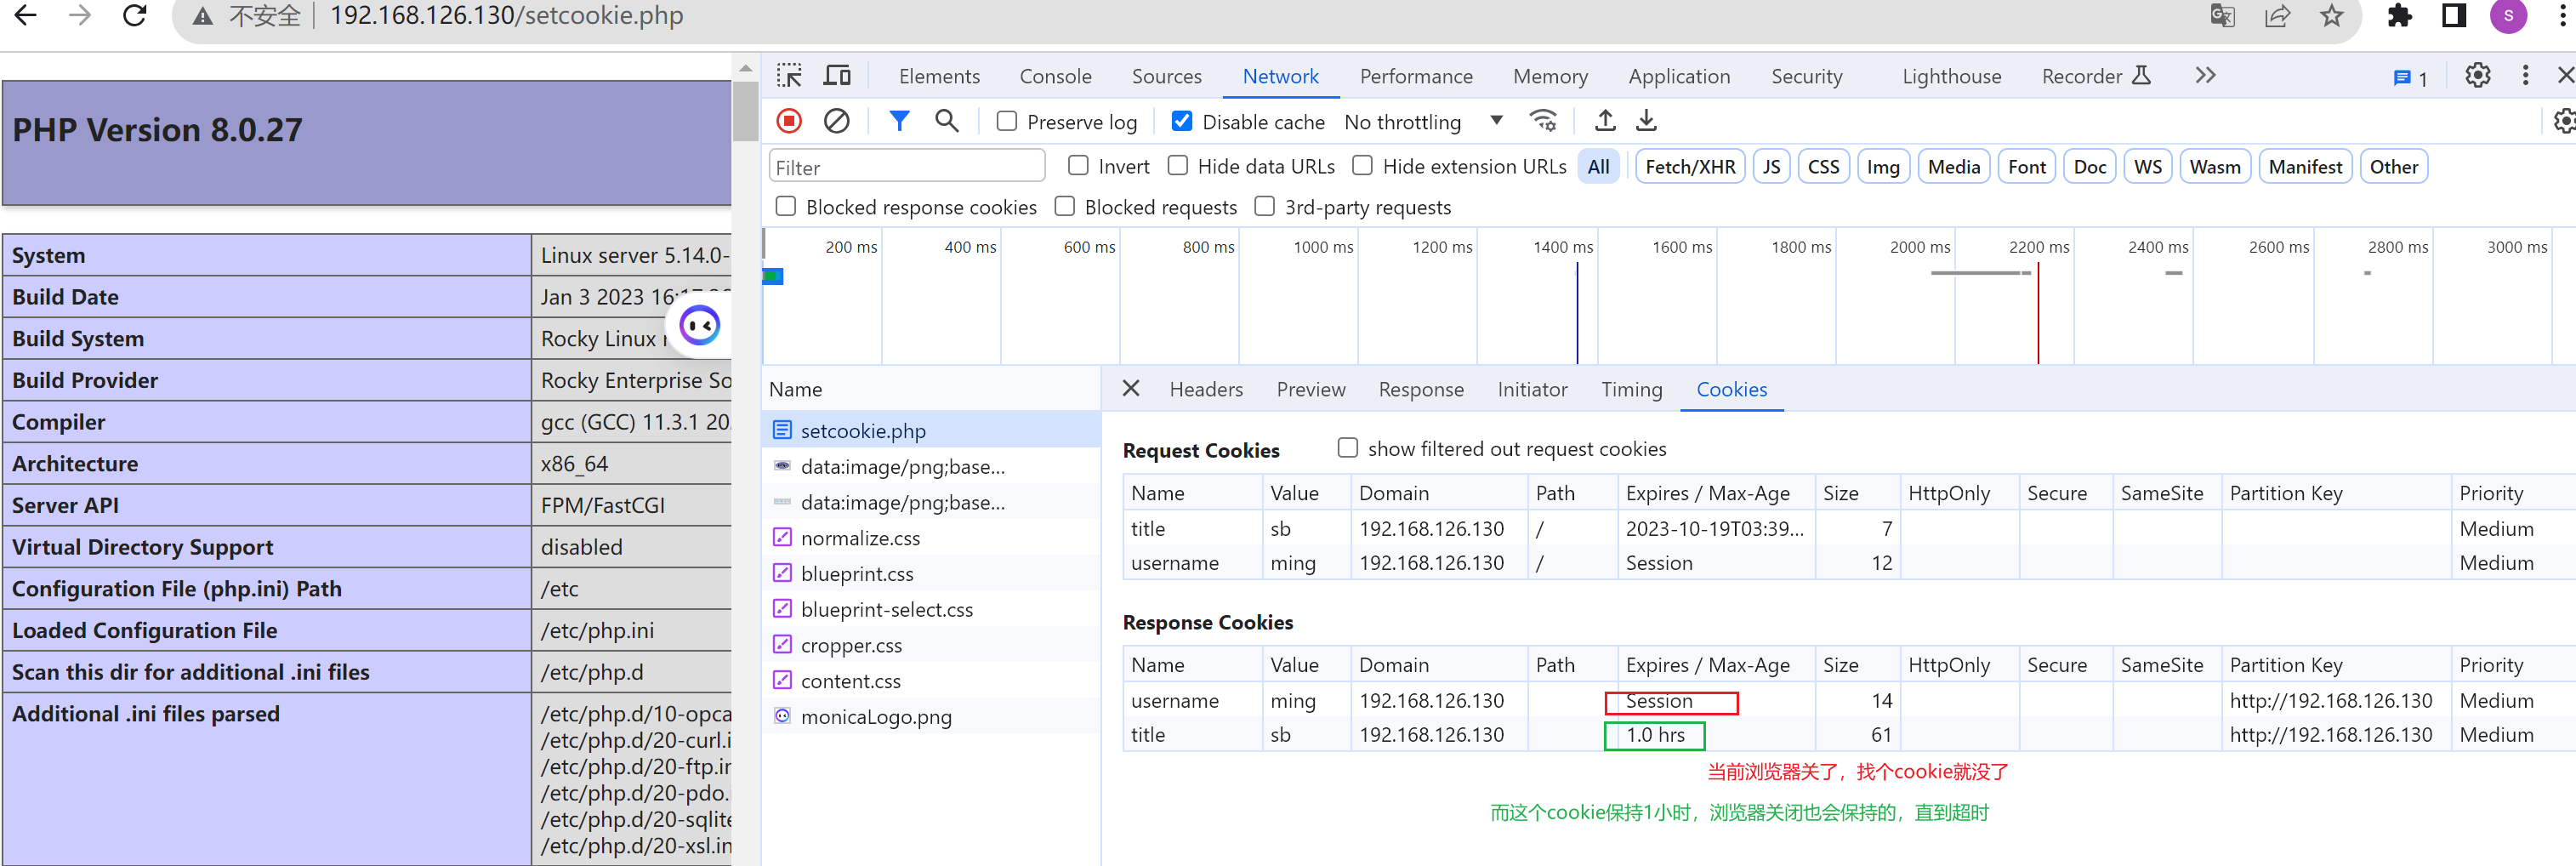
Task: Open the Headers tab of request
Action: coord(1205,389)
